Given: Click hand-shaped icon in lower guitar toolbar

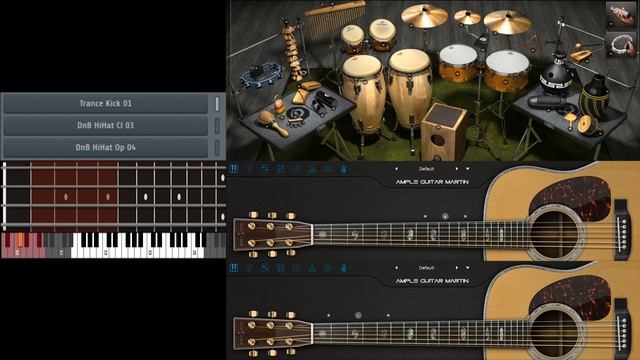Looking at the screenshot, I should [344, 268].
